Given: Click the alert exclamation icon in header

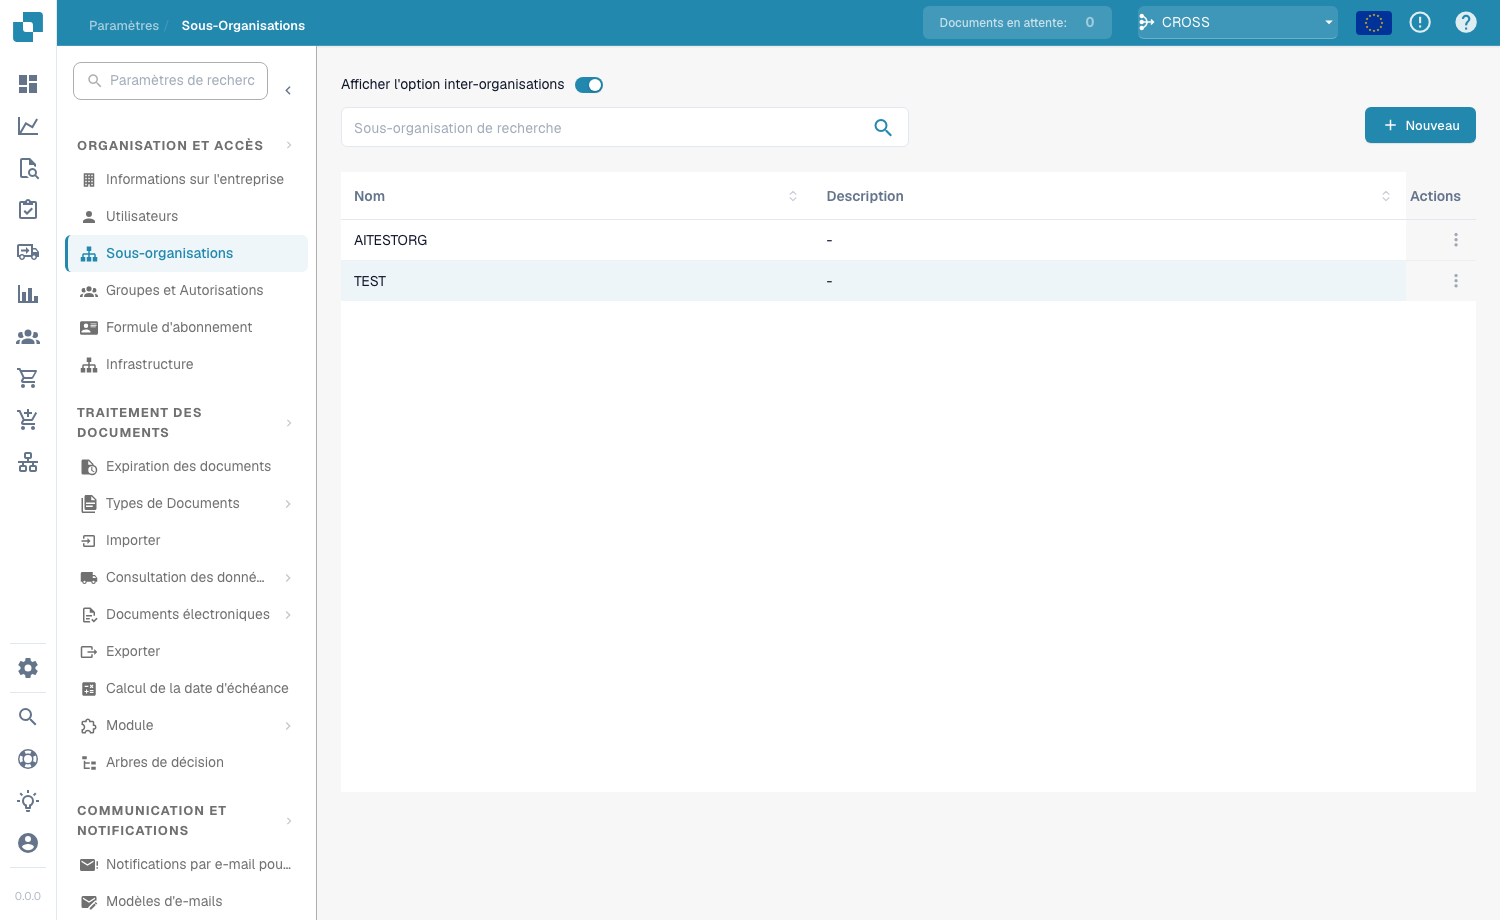Looking at the screenshot, I should (1420, 22).
